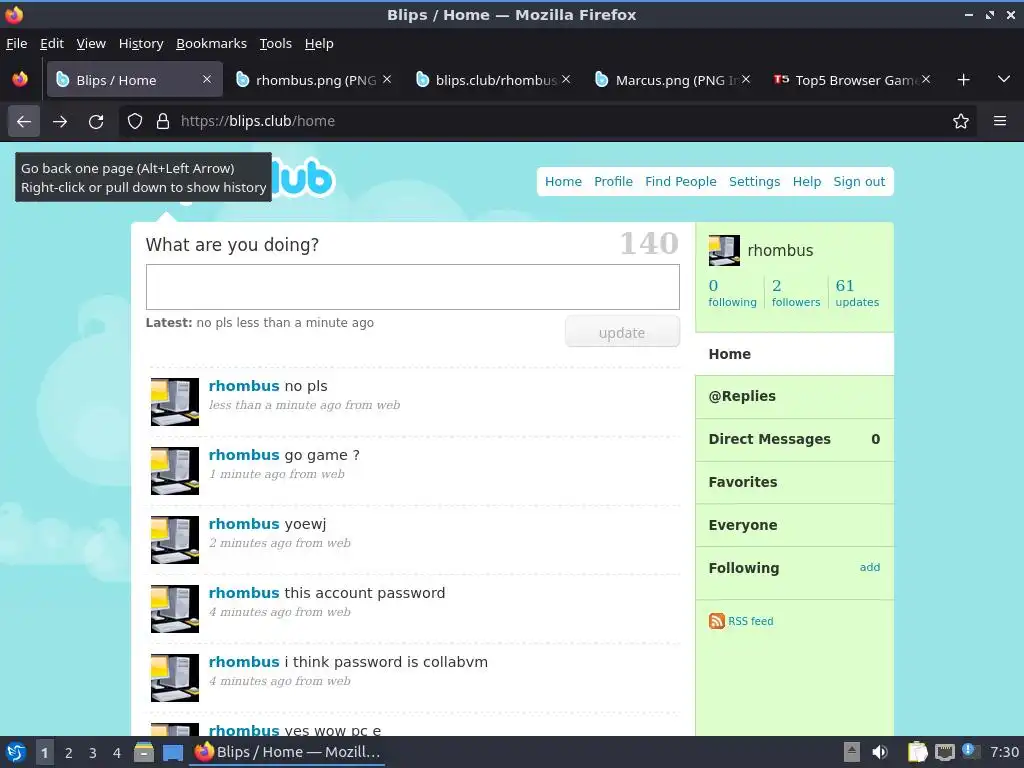Open Everyone timeline in sidebar

tap(794, 525)
